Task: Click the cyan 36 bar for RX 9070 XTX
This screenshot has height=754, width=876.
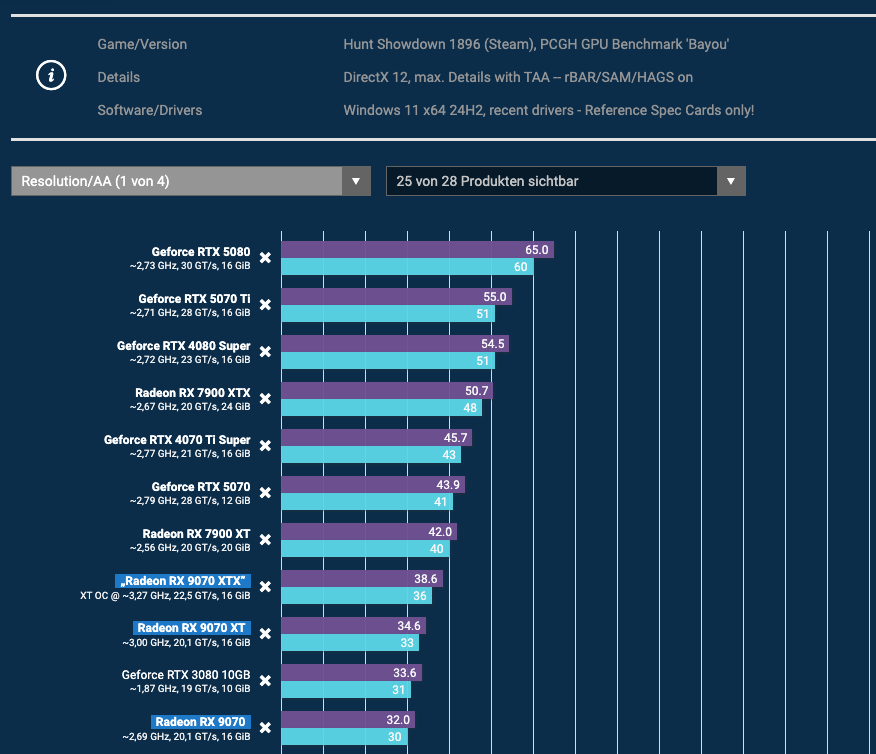Action: (x=356, y=595)
